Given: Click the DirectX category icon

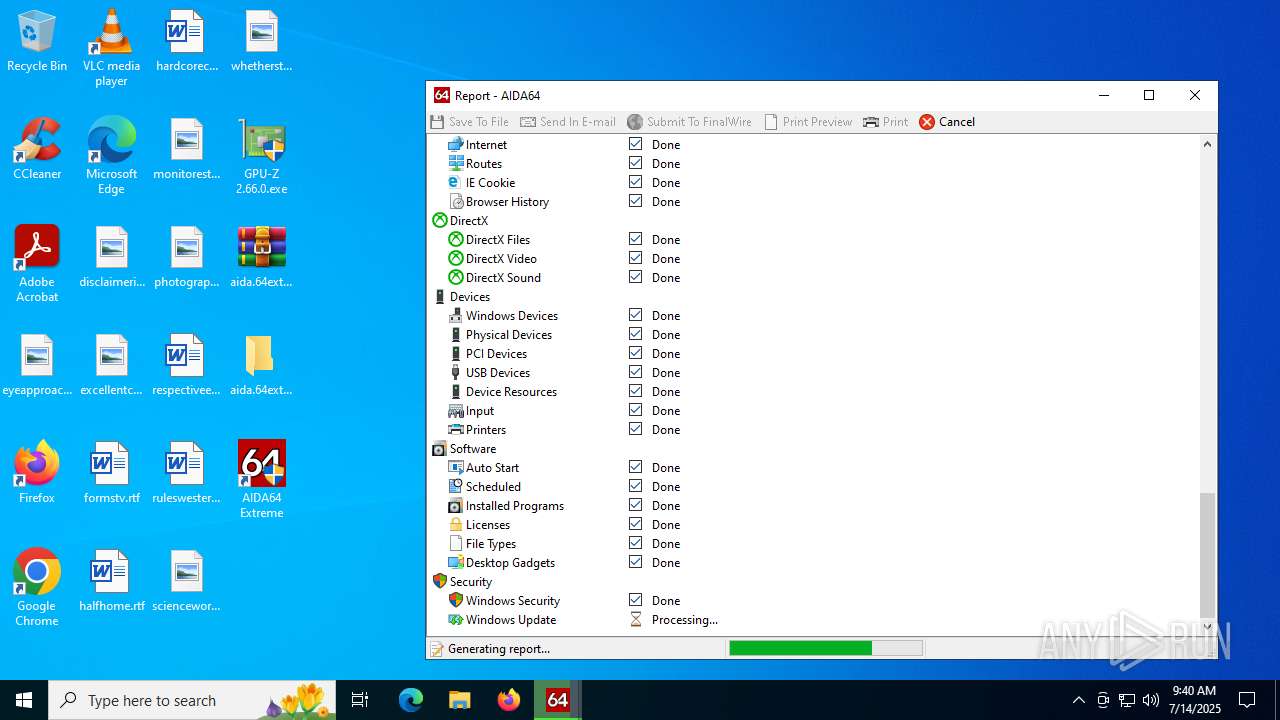Looking at the screenshot, I should coord(440,221).
